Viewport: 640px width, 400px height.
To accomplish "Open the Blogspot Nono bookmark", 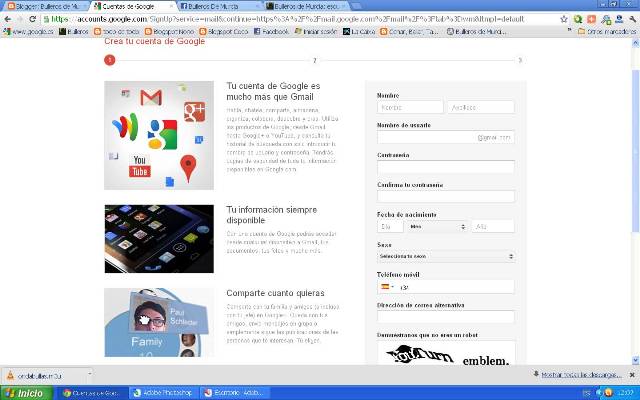I will tap(169, 31).
